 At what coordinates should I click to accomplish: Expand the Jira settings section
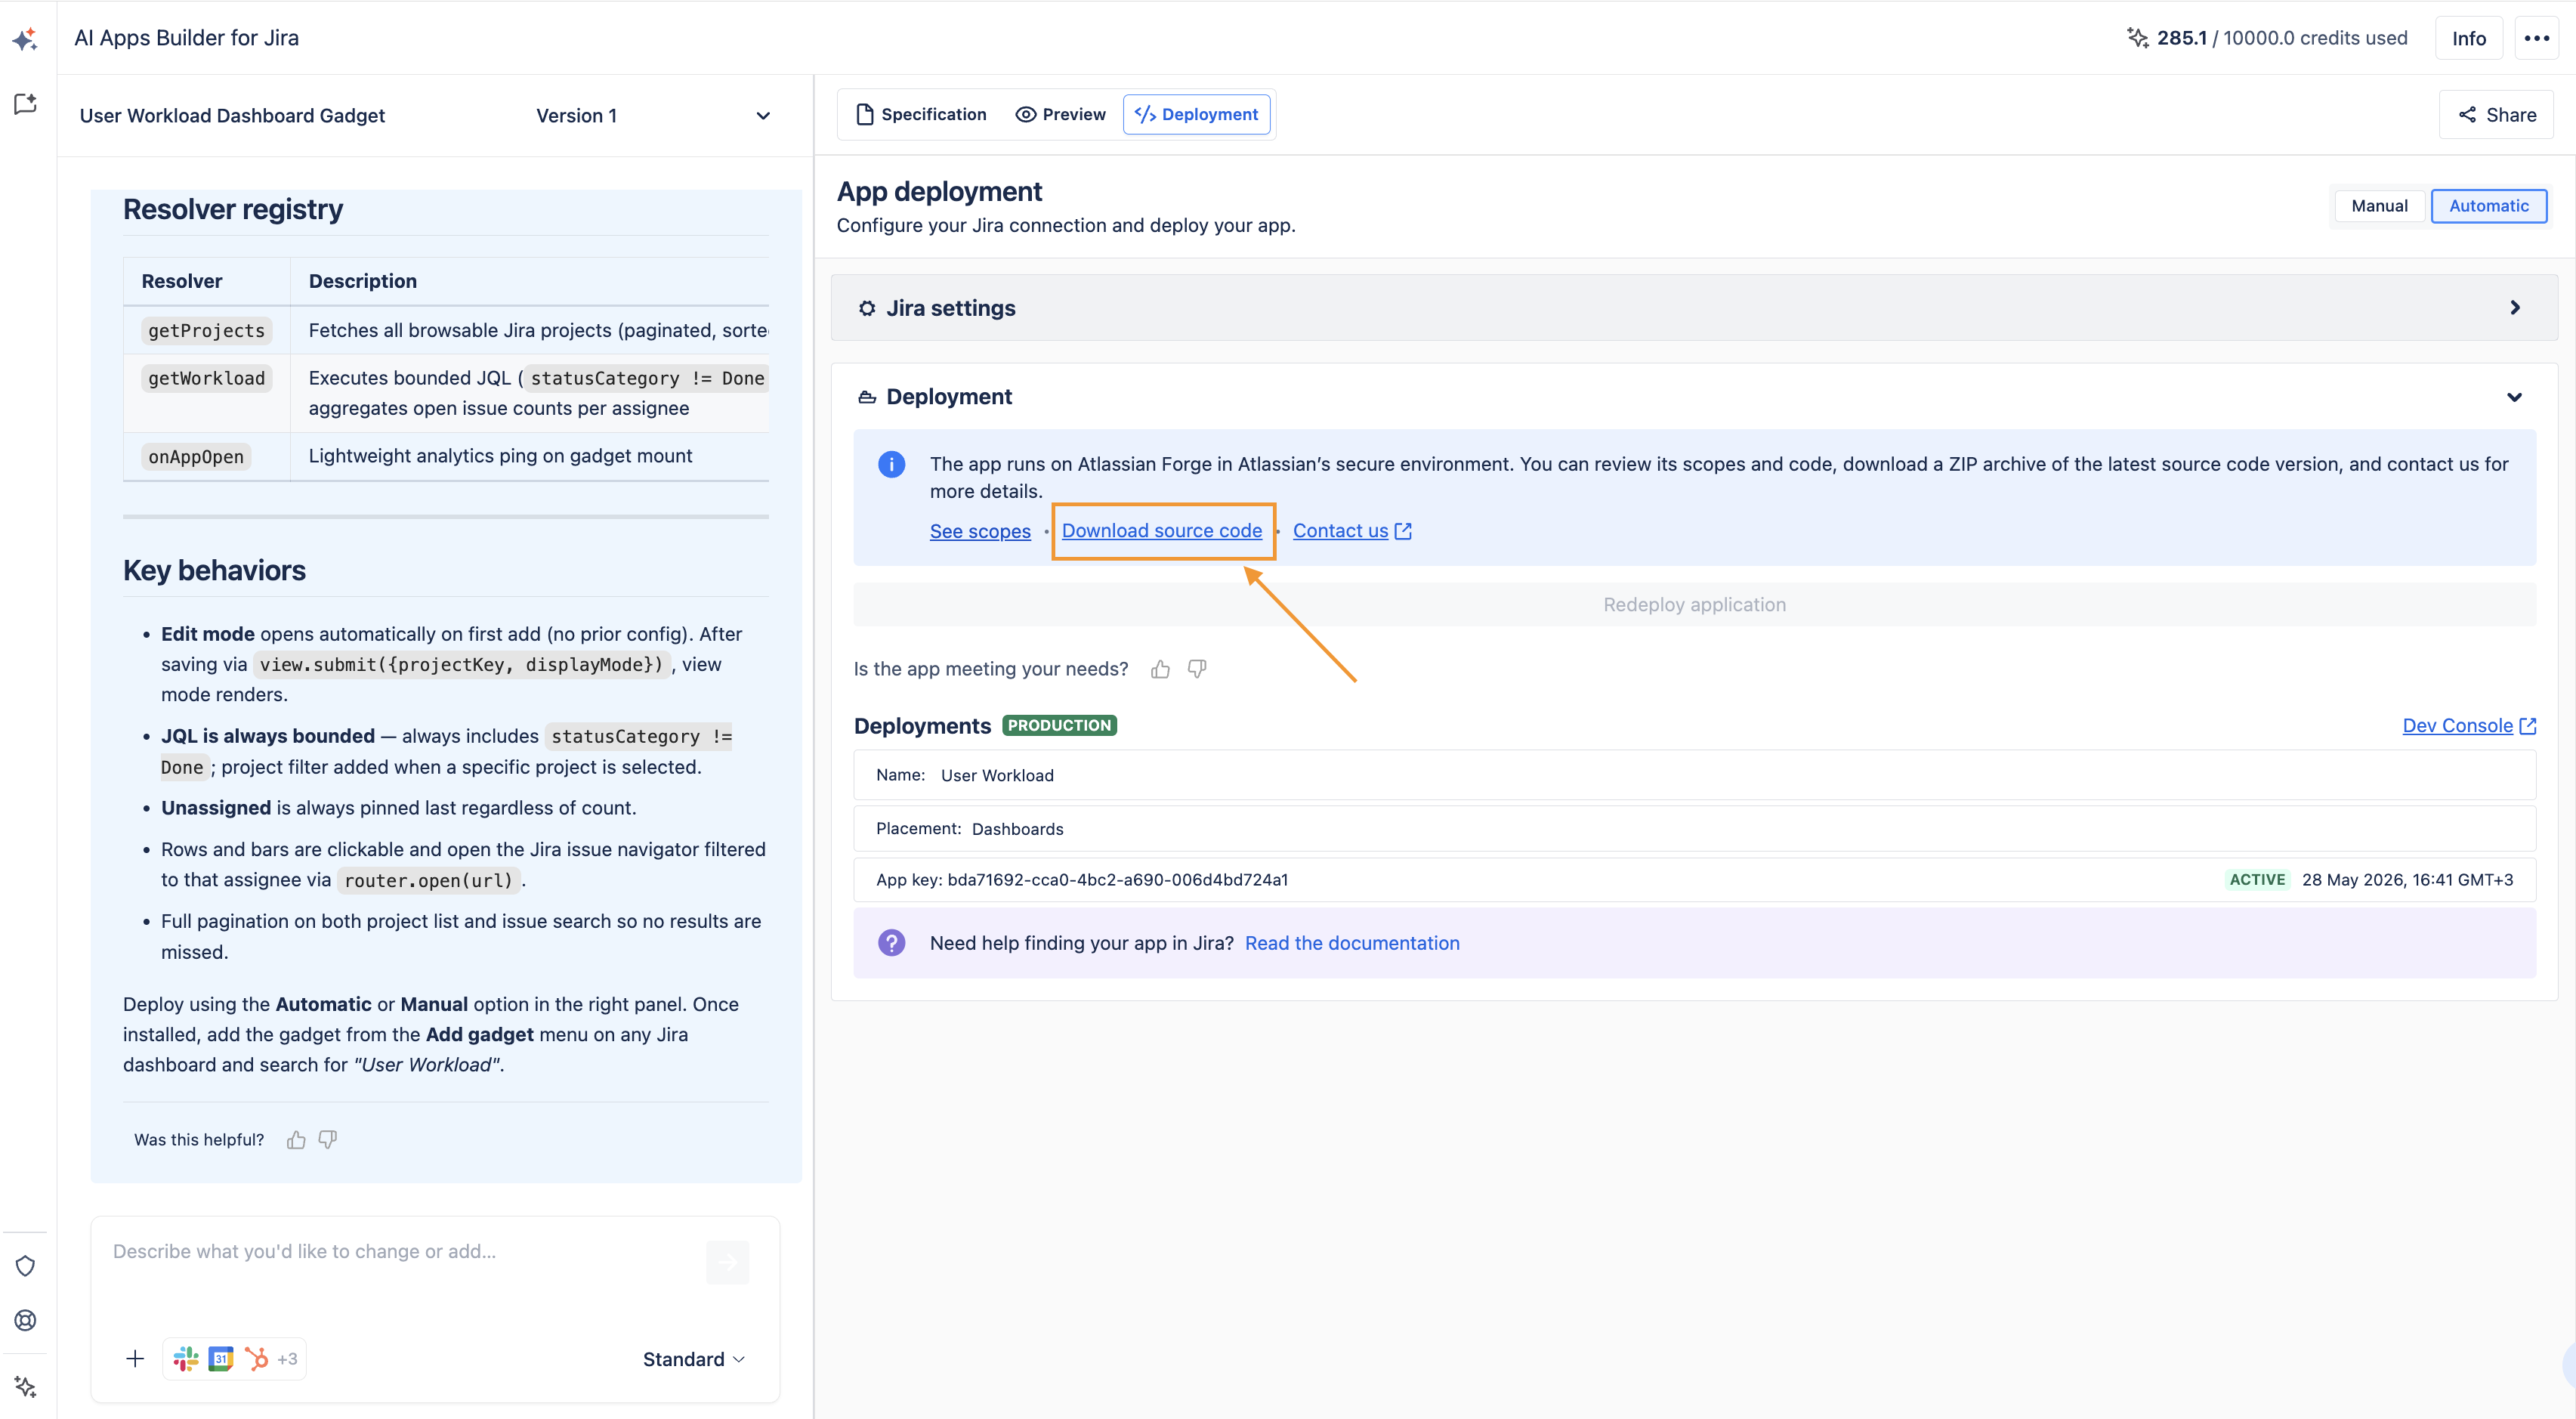point(1694,308)
